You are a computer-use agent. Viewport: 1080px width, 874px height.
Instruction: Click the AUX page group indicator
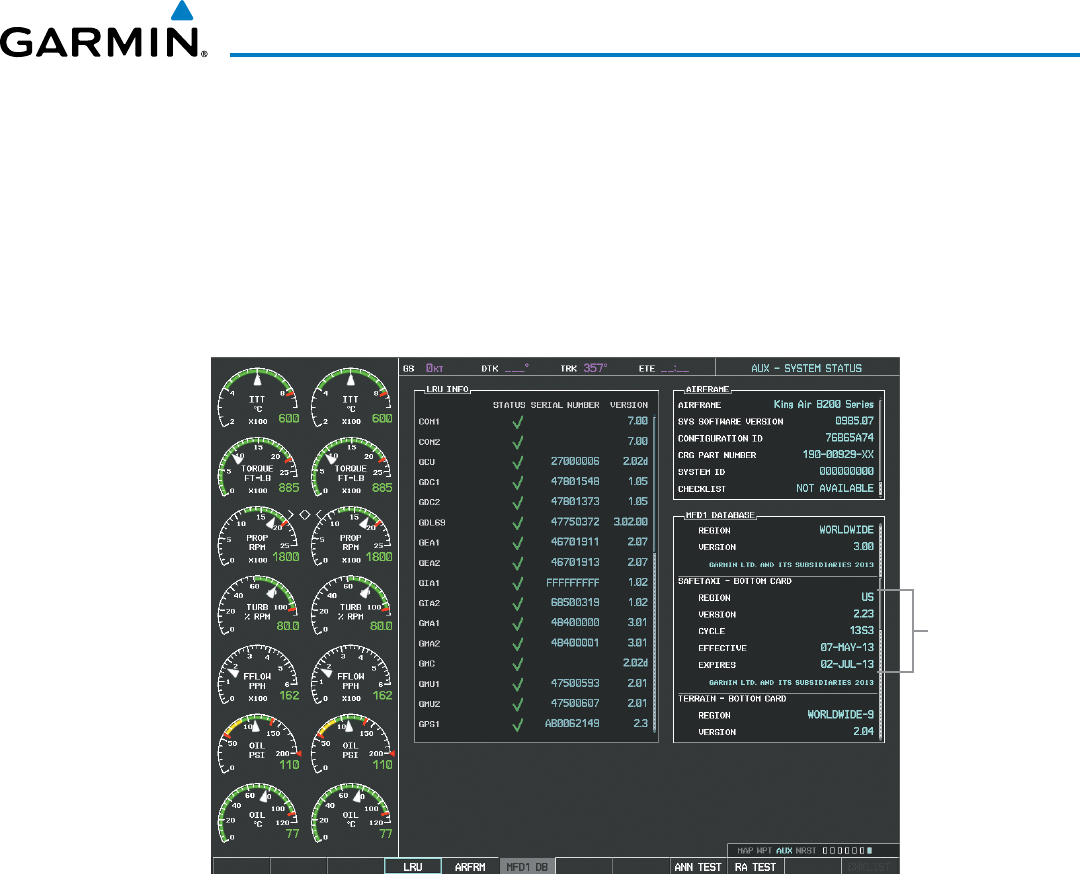click(784, 851)
